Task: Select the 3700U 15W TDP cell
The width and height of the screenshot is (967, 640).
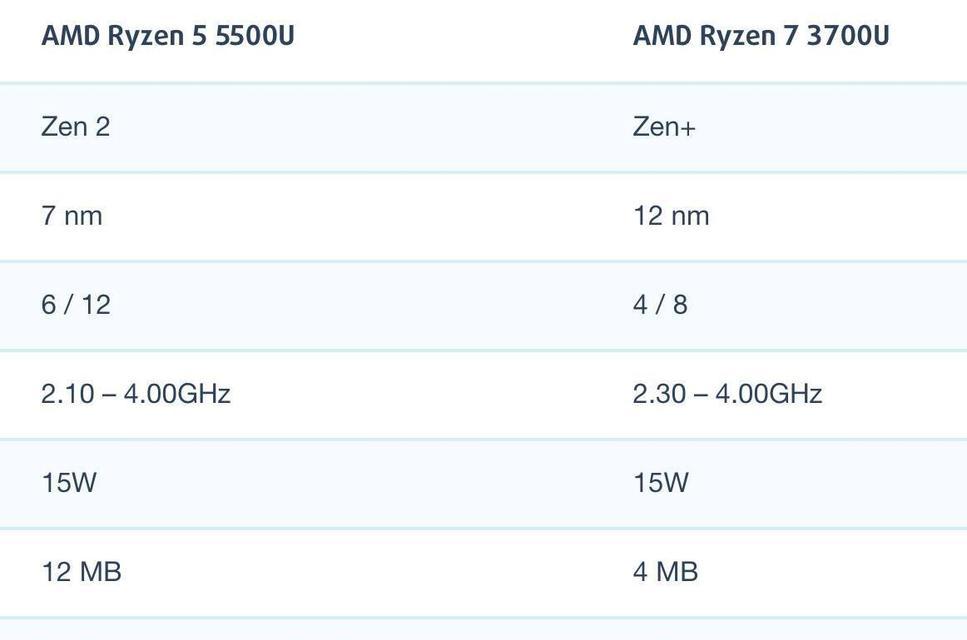Action: tap(660, 482)
